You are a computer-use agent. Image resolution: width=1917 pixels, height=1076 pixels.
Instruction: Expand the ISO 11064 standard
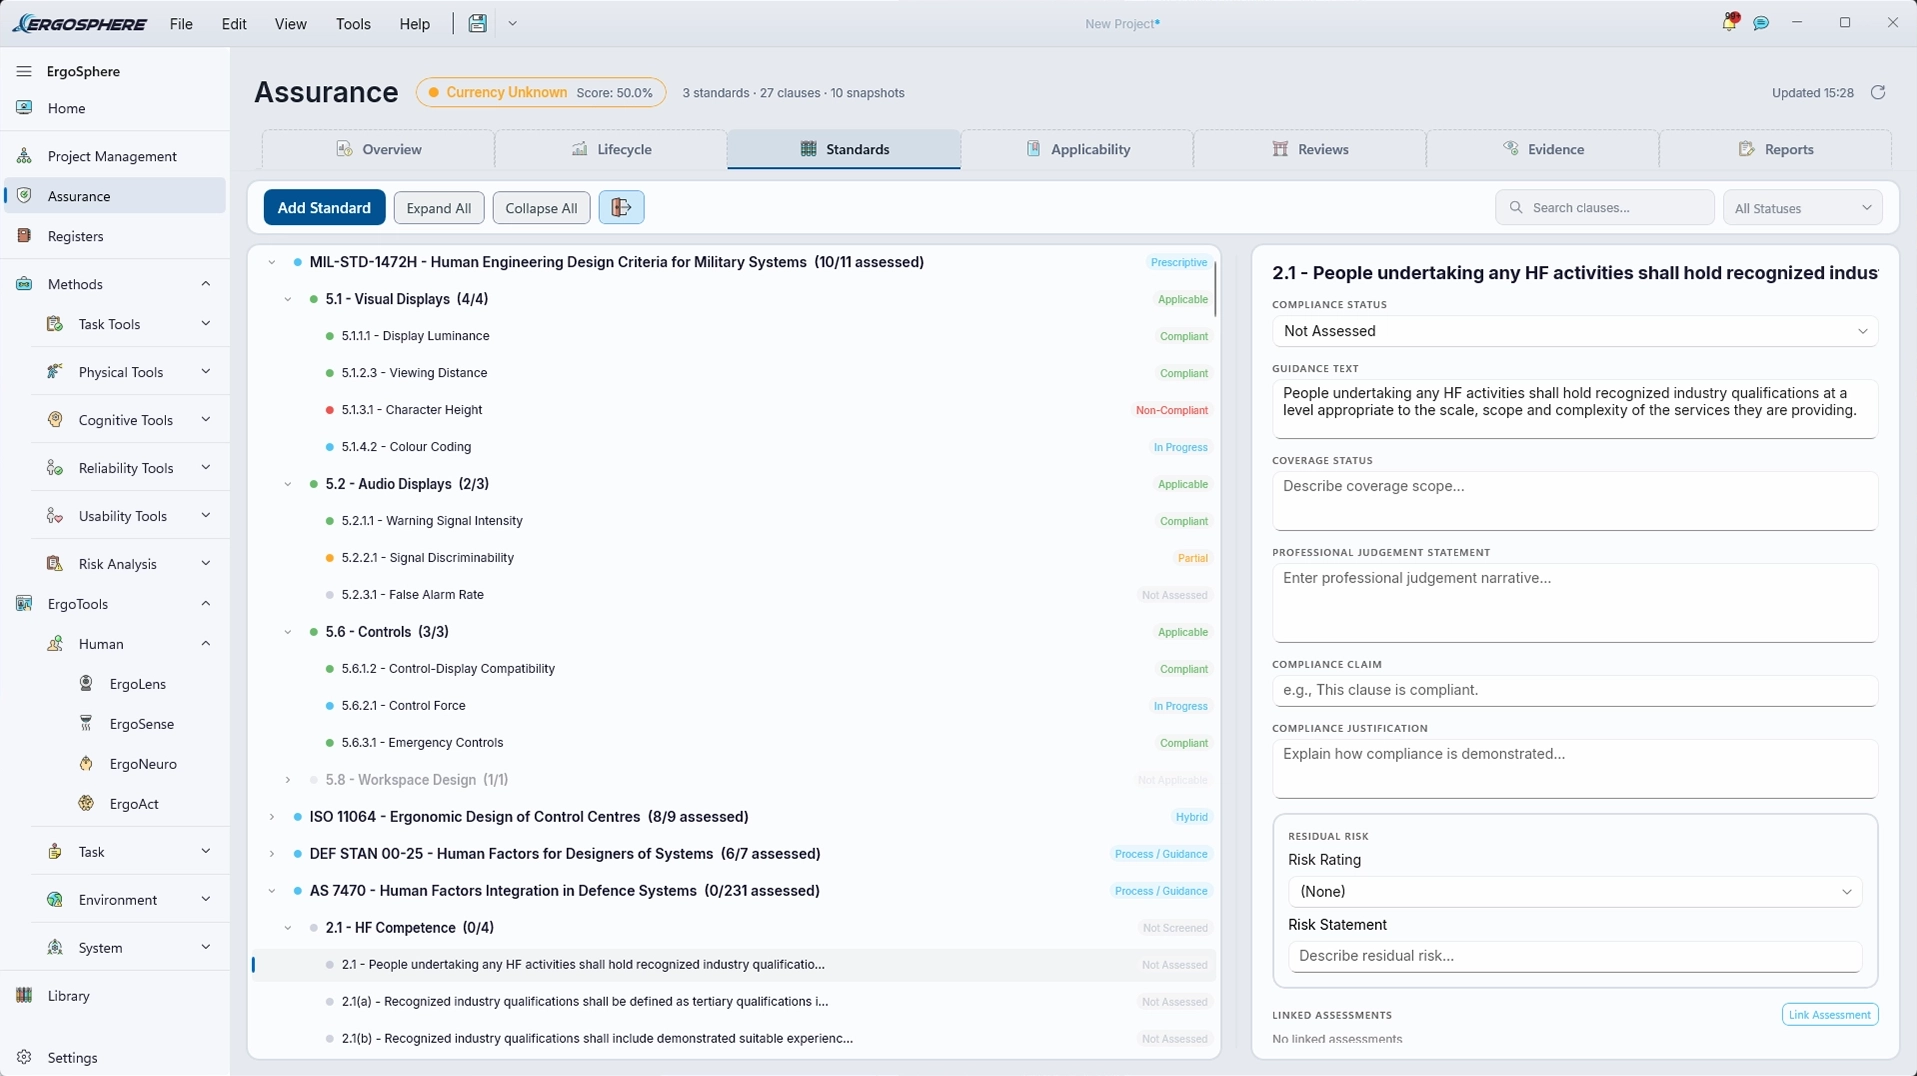[272, 817]
